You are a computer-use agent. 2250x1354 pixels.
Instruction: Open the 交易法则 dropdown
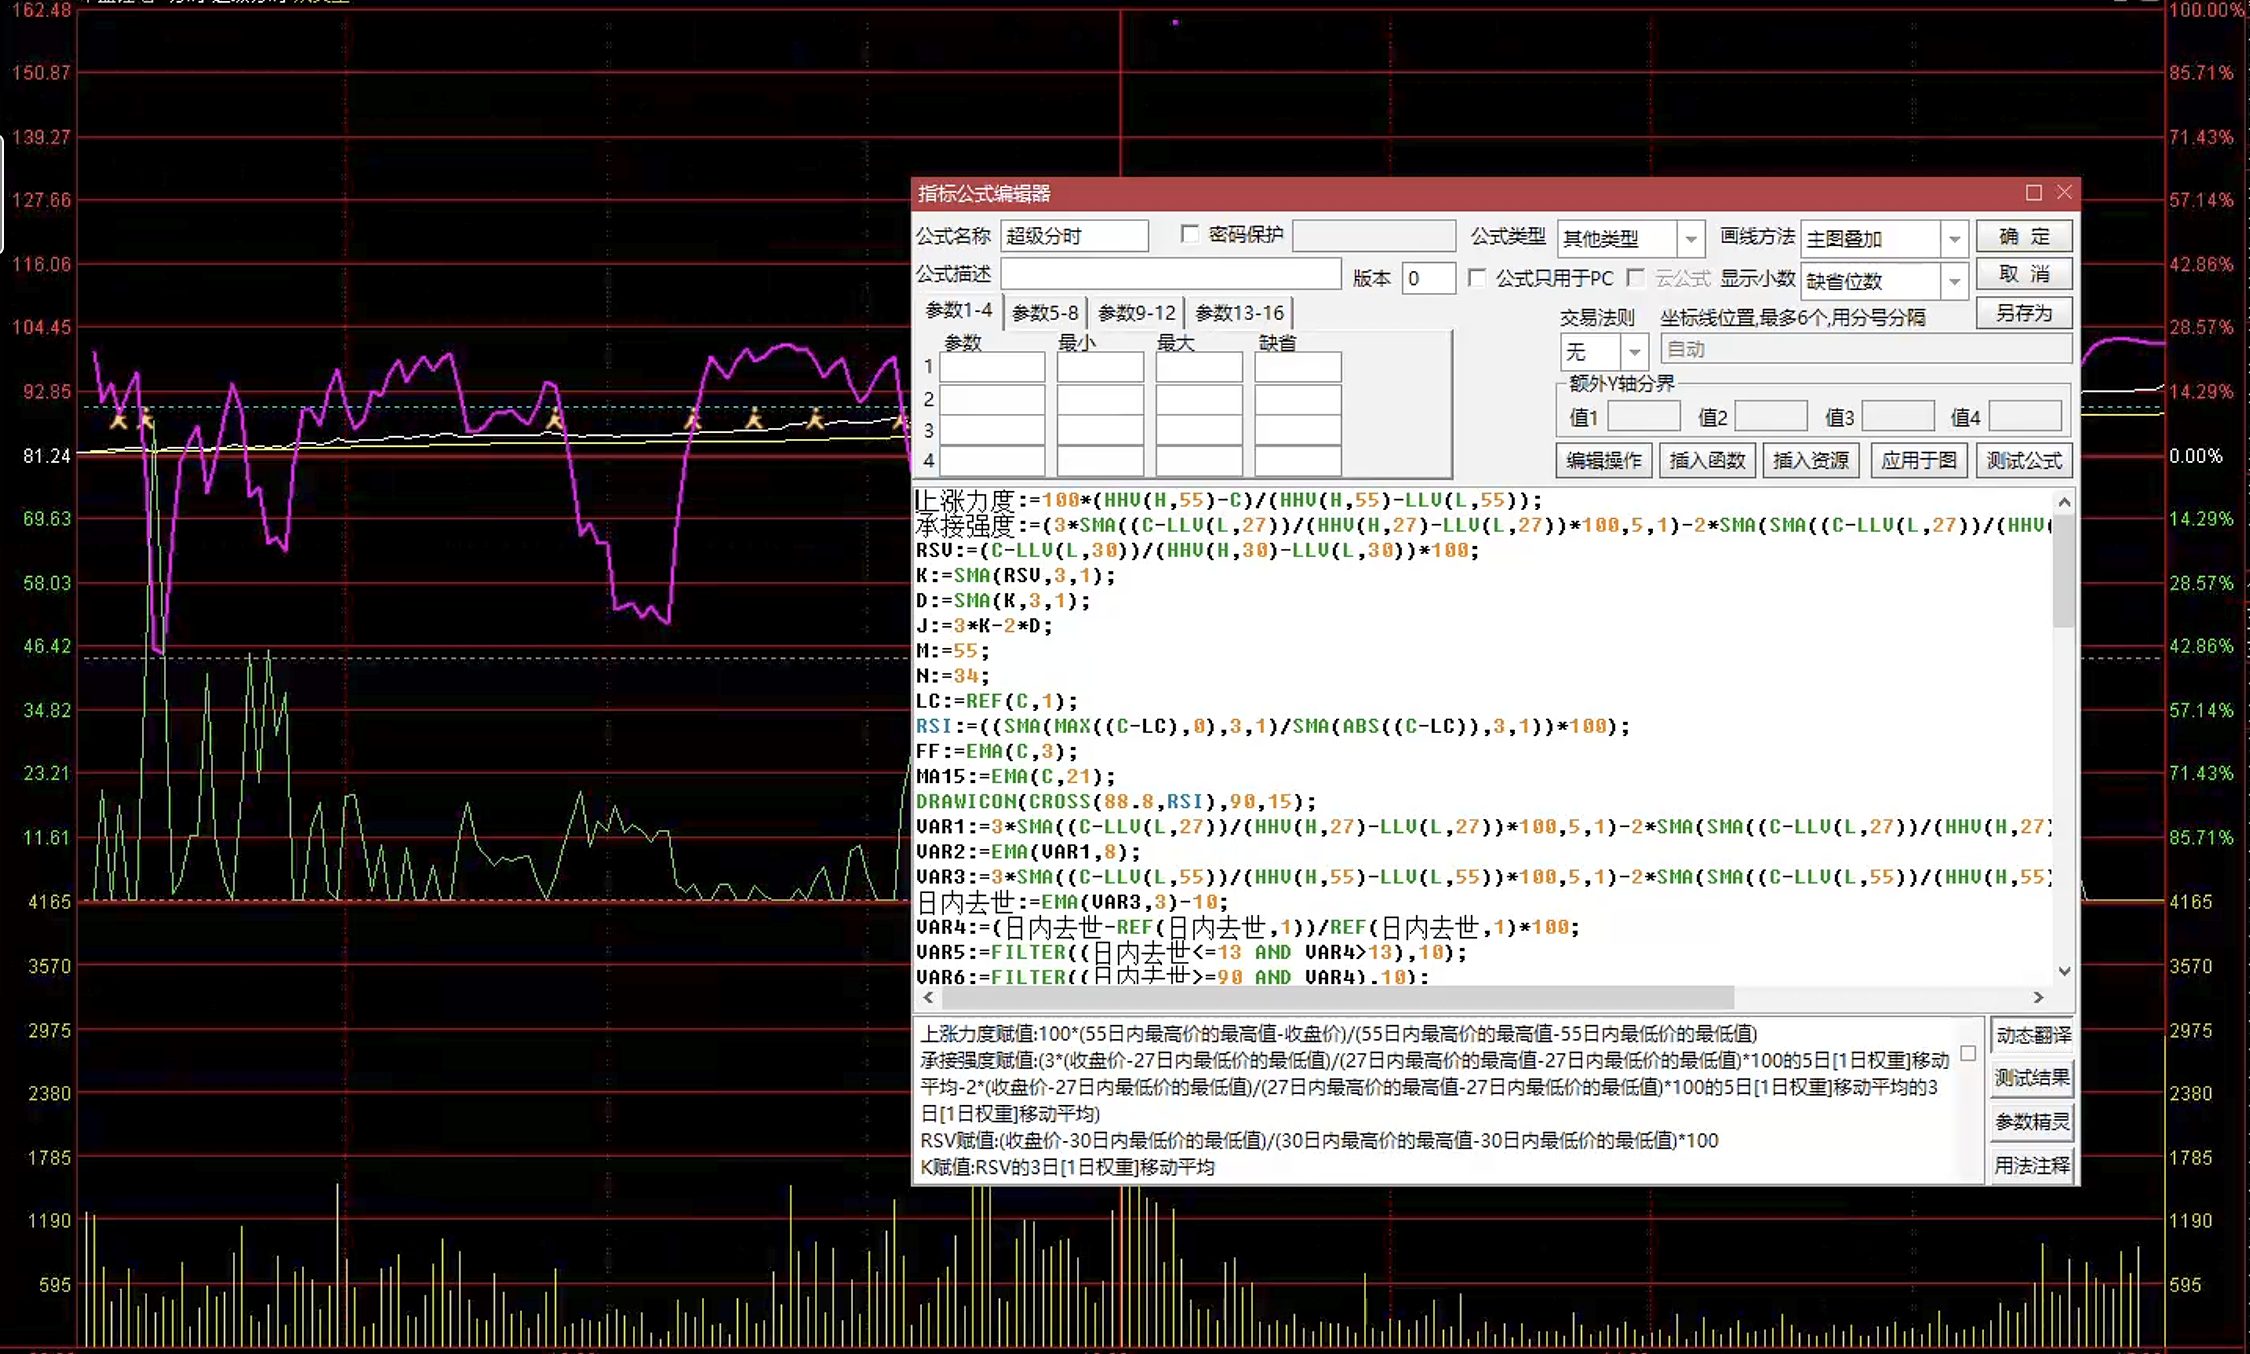pyautogui.click(x=1634, y=352)
